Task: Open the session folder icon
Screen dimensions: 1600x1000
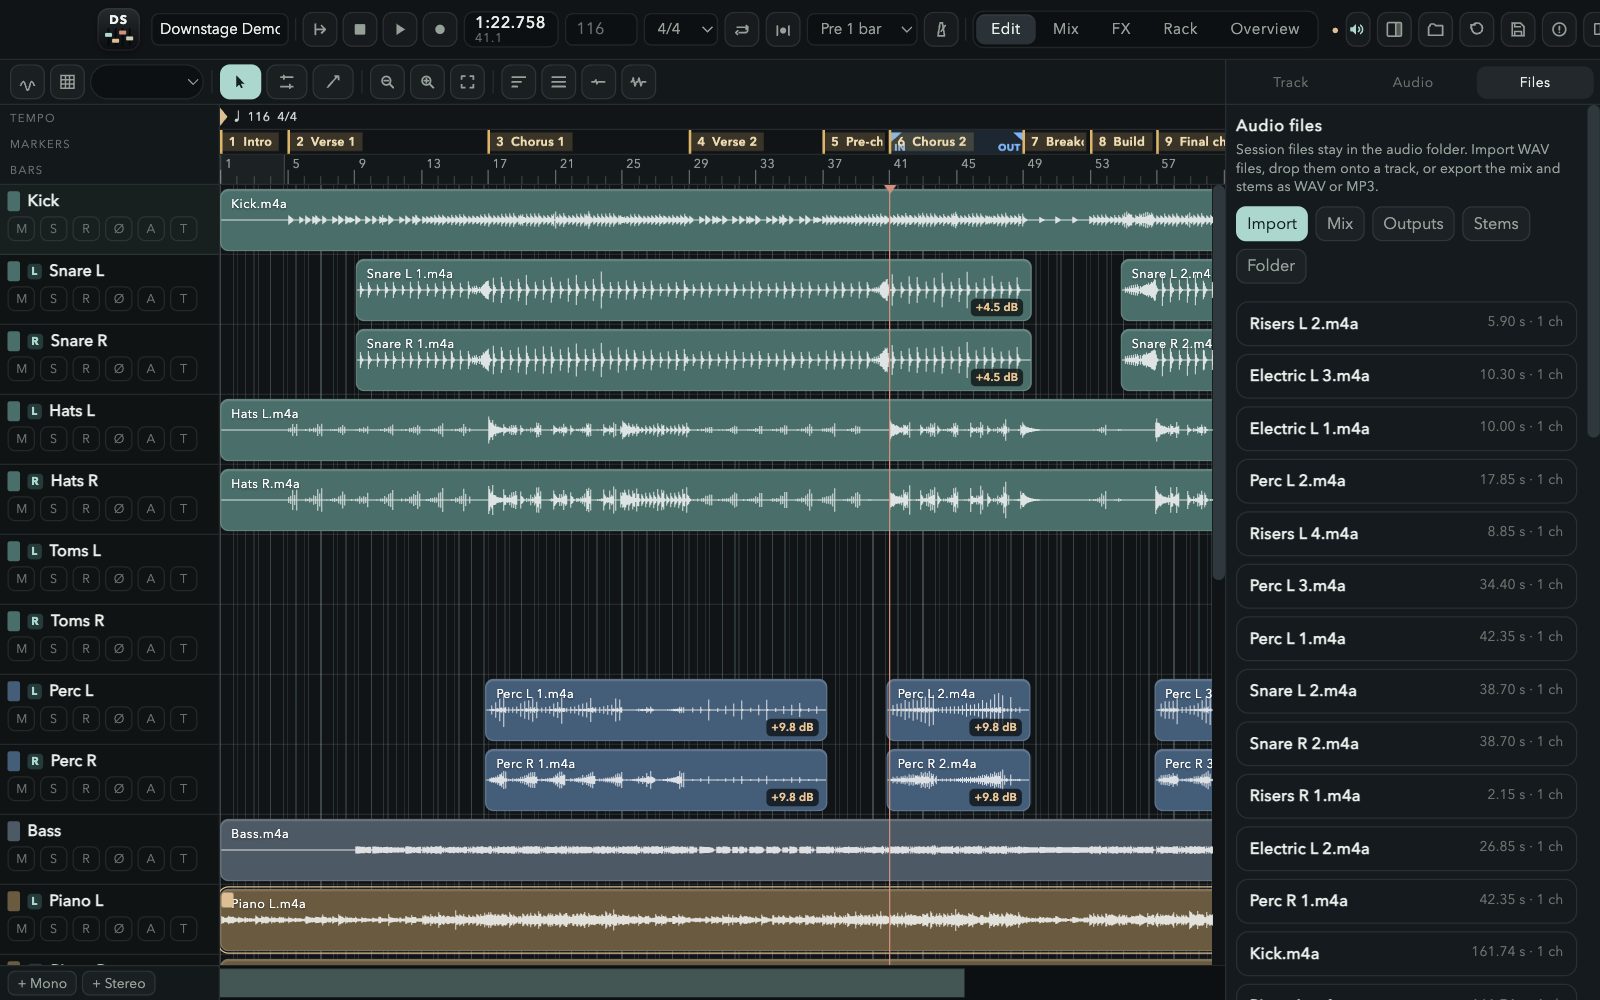Action: pyautogui.click(x=1435, y=29)
